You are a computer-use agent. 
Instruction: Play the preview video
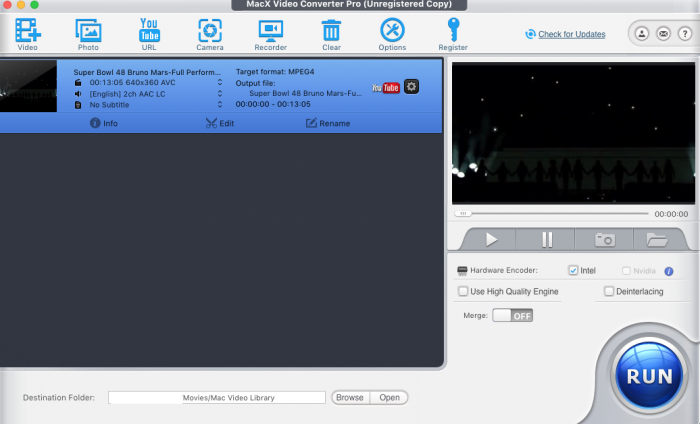pyautogui.click(x=491, y=240)
